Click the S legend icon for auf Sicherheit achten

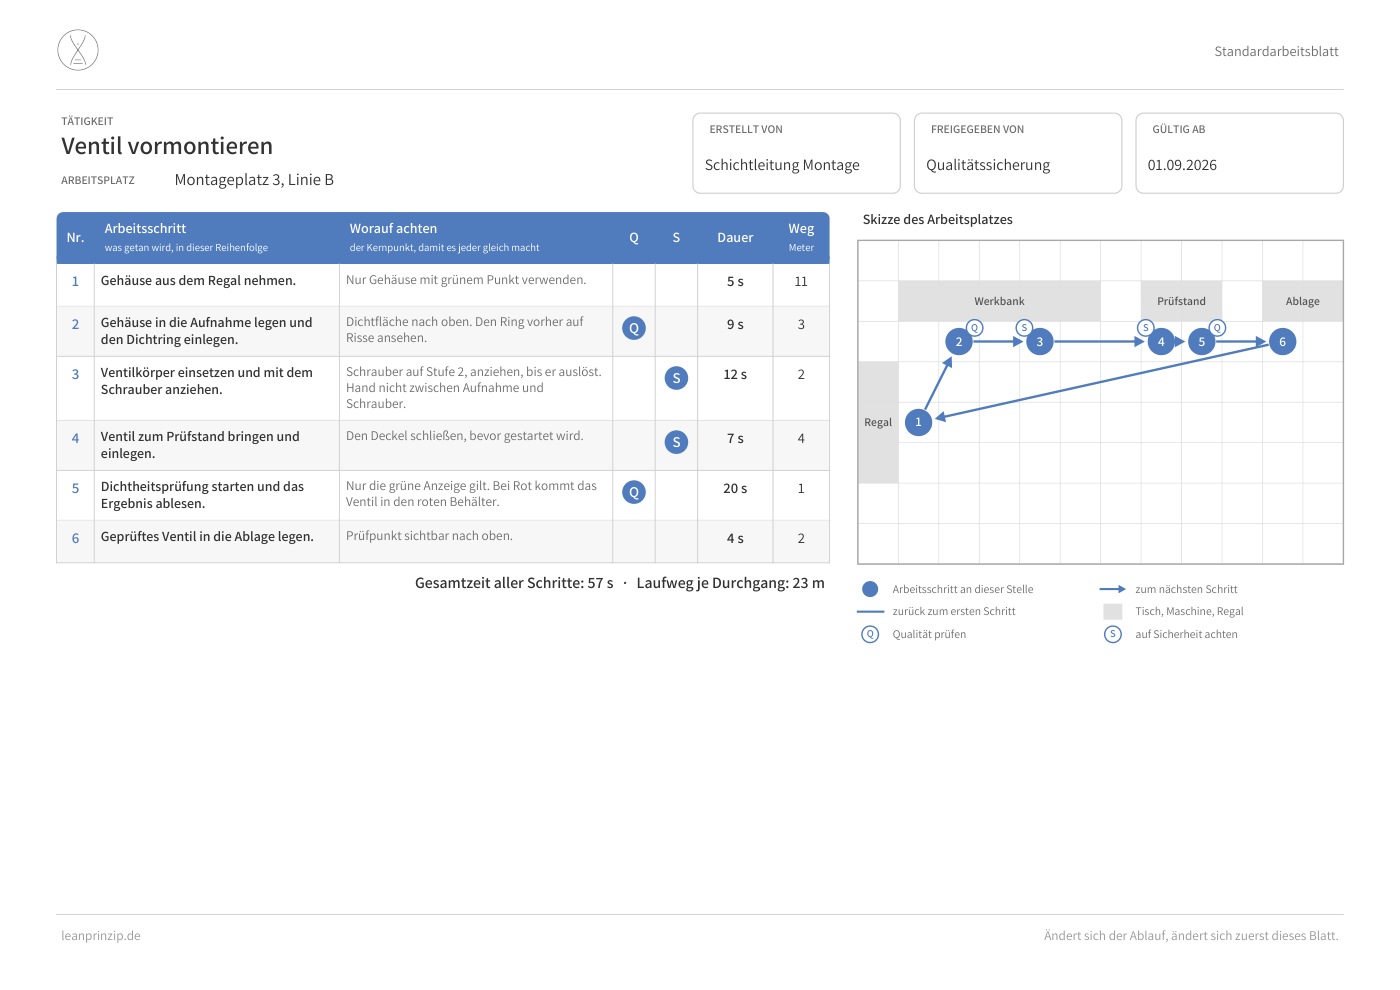tap(1113, 634)
